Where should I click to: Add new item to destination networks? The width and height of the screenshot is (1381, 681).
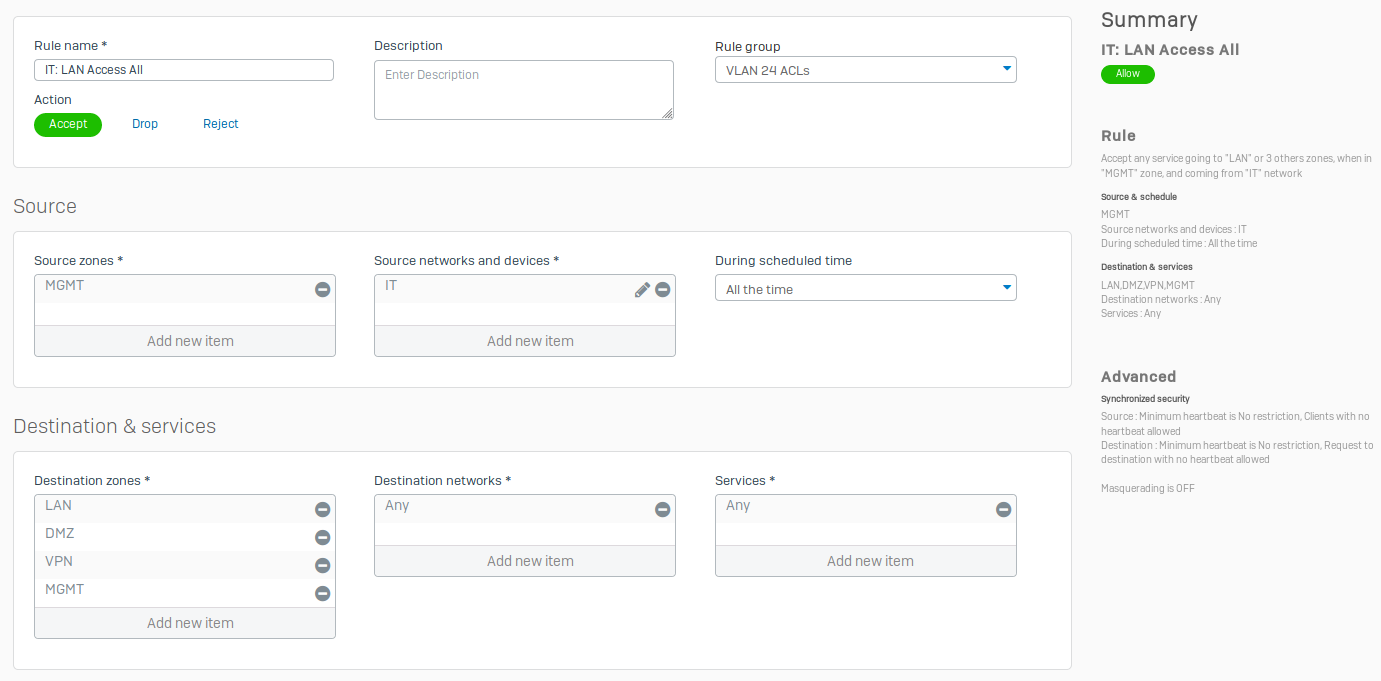pyautogui.click(x=530, y=561)
